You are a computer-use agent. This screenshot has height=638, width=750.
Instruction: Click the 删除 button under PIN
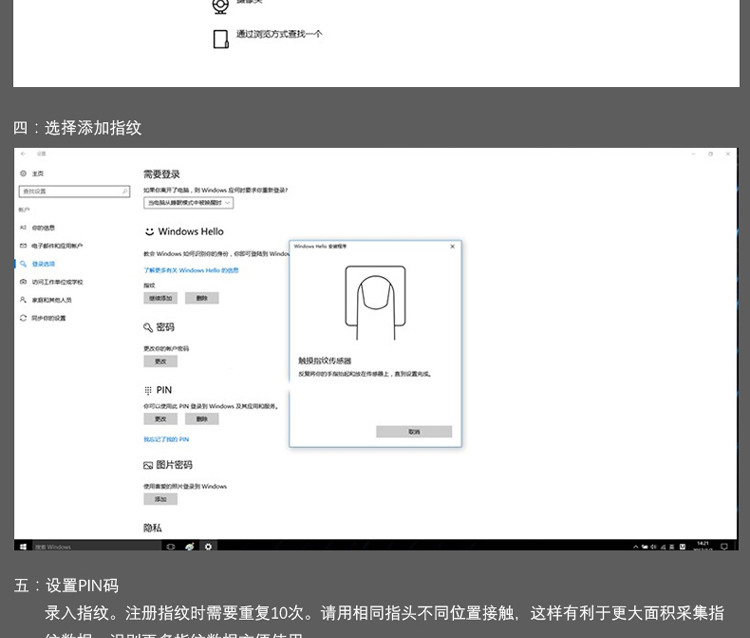(202, 419)
